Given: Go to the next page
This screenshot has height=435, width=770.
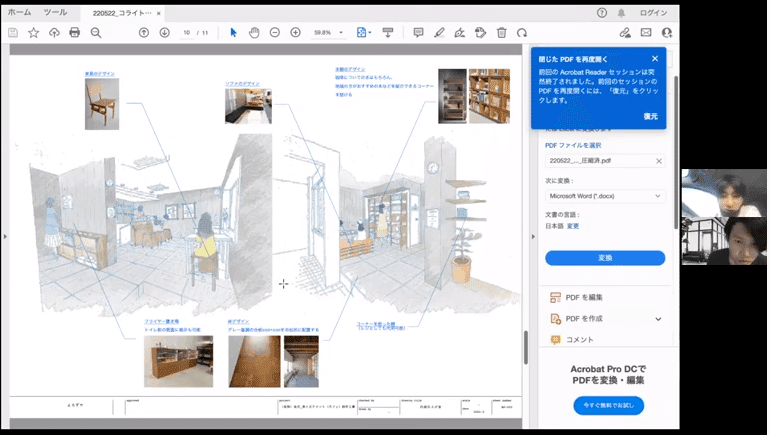Looking at the screenshot, I should tap(165, 33).
